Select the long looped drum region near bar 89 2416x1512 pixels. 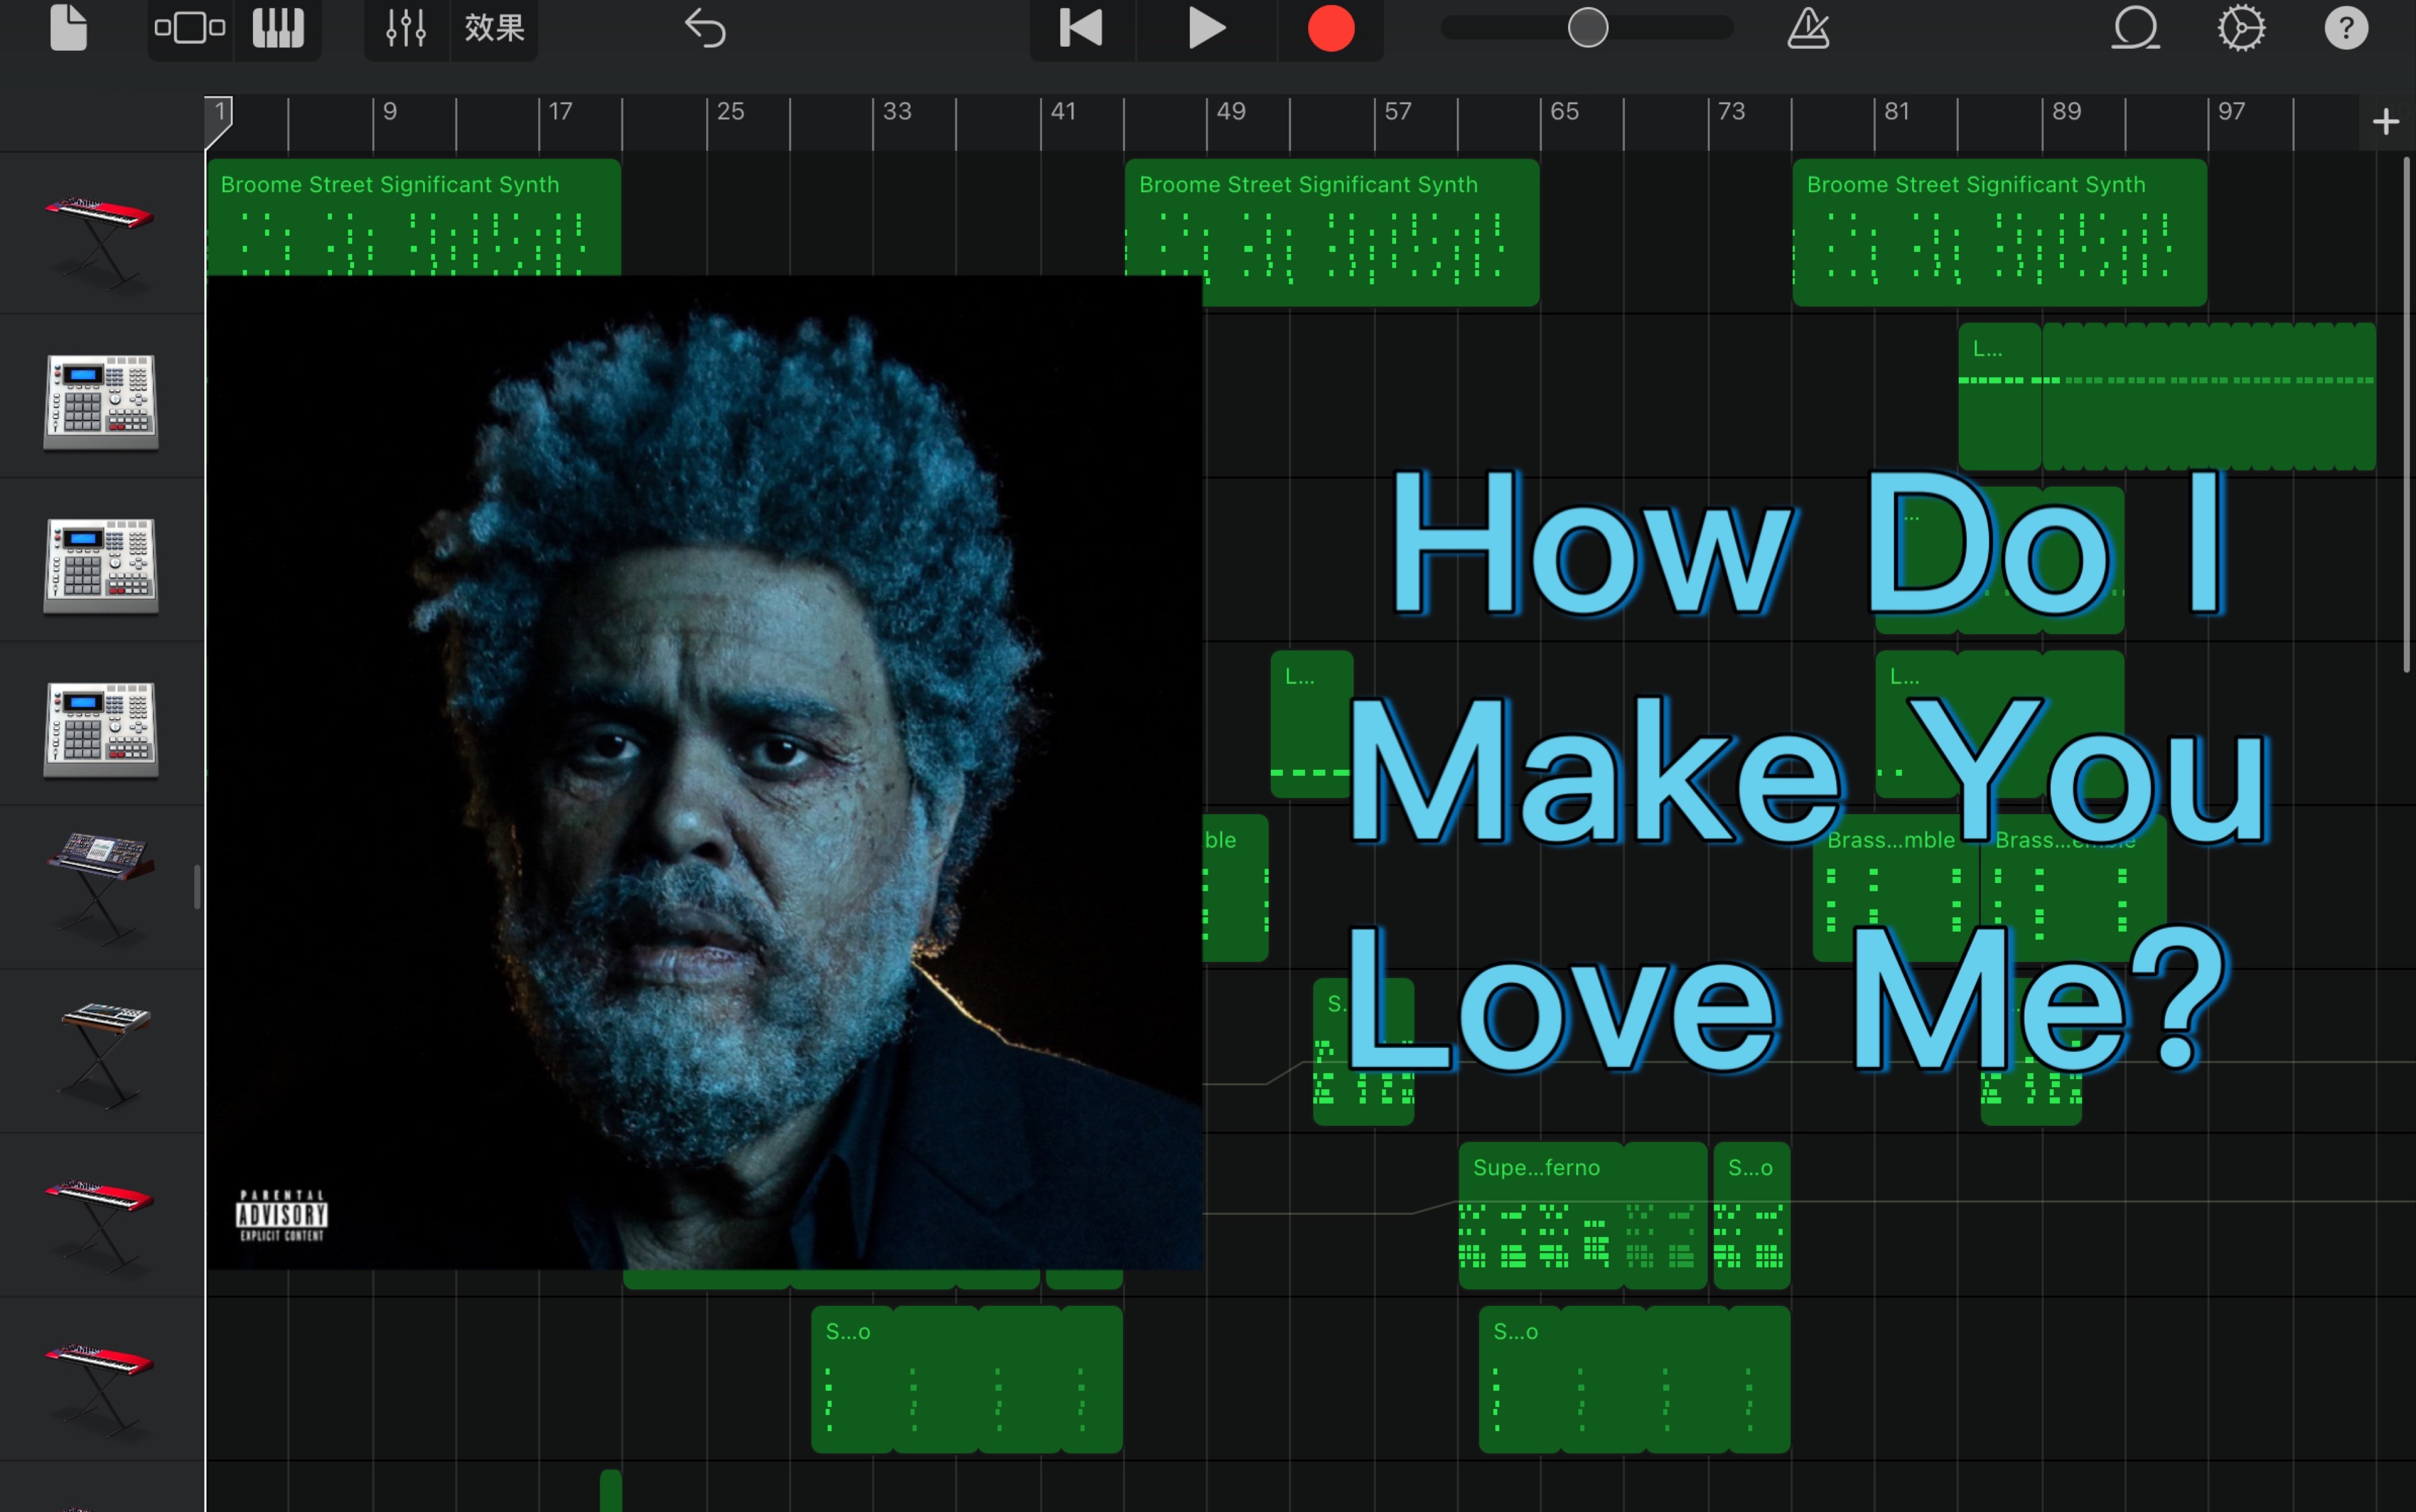(x=2209, y=396)
